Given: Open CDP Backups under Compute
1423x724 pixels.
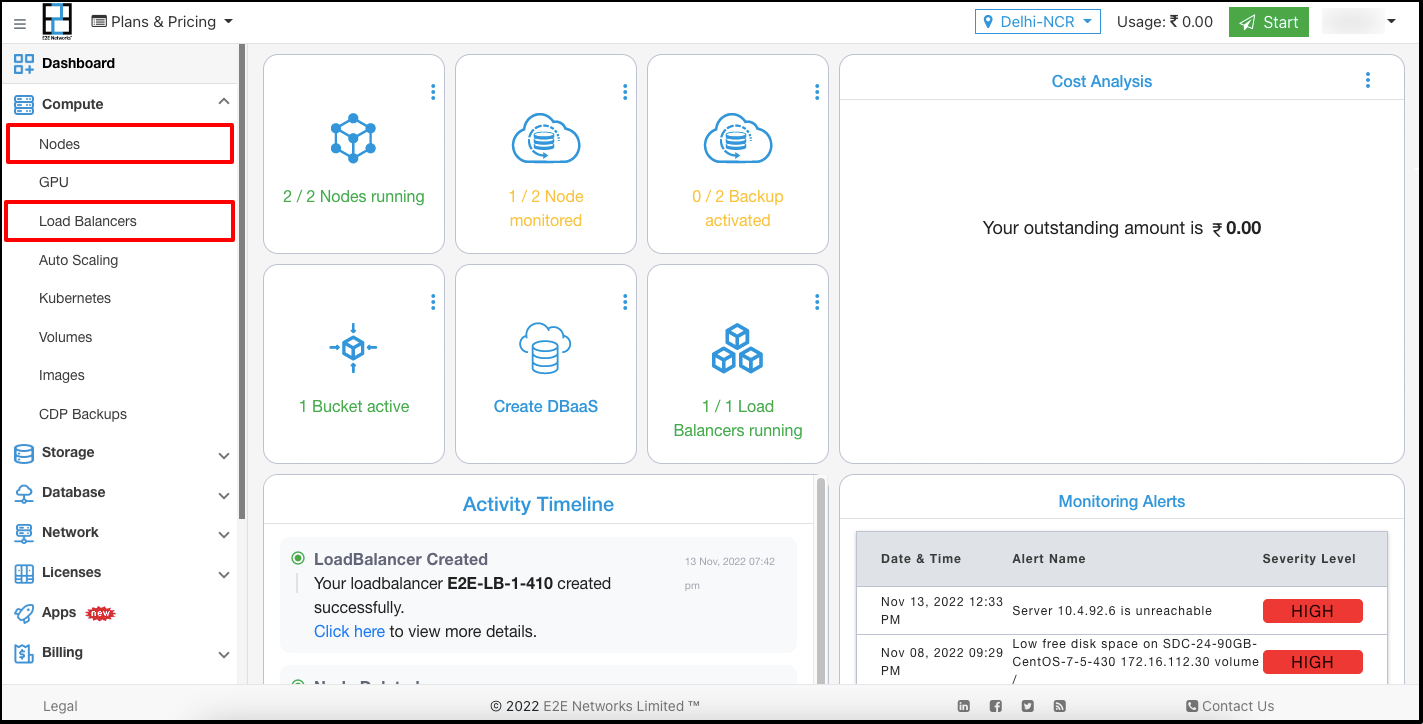Looking at the screenshot, I should pos(83,414).
